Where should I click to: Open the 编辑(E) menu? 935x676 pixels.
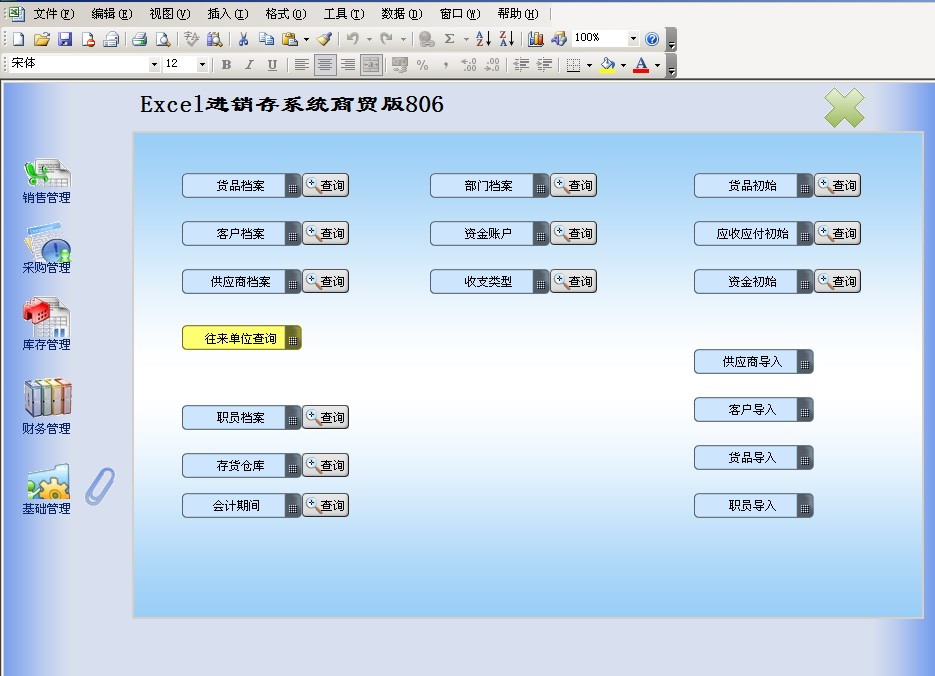(x=112, y=14)
